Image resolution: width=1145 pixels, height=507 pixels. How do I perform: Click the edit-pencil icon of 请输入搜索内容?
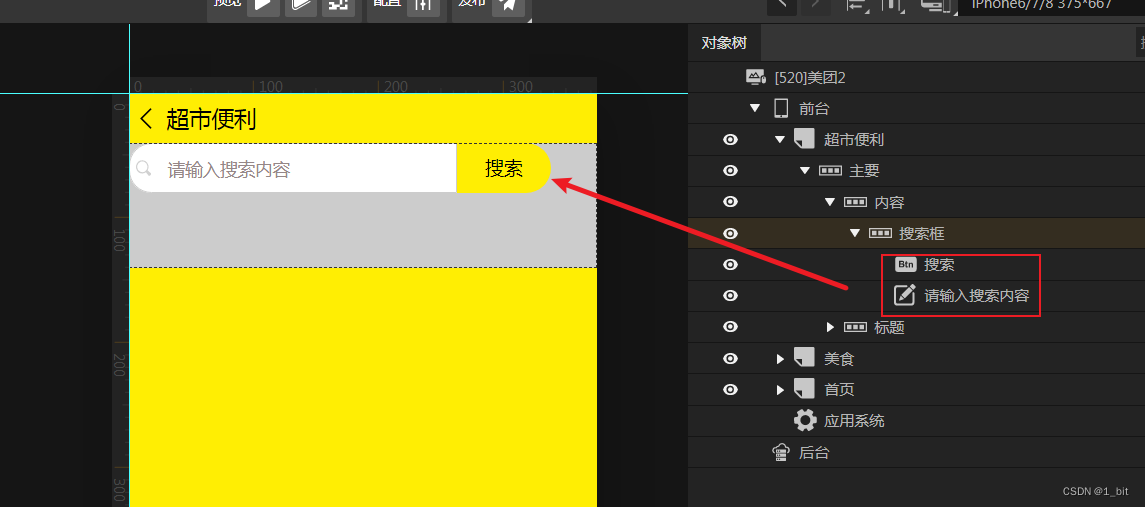(x=905, y=295)
